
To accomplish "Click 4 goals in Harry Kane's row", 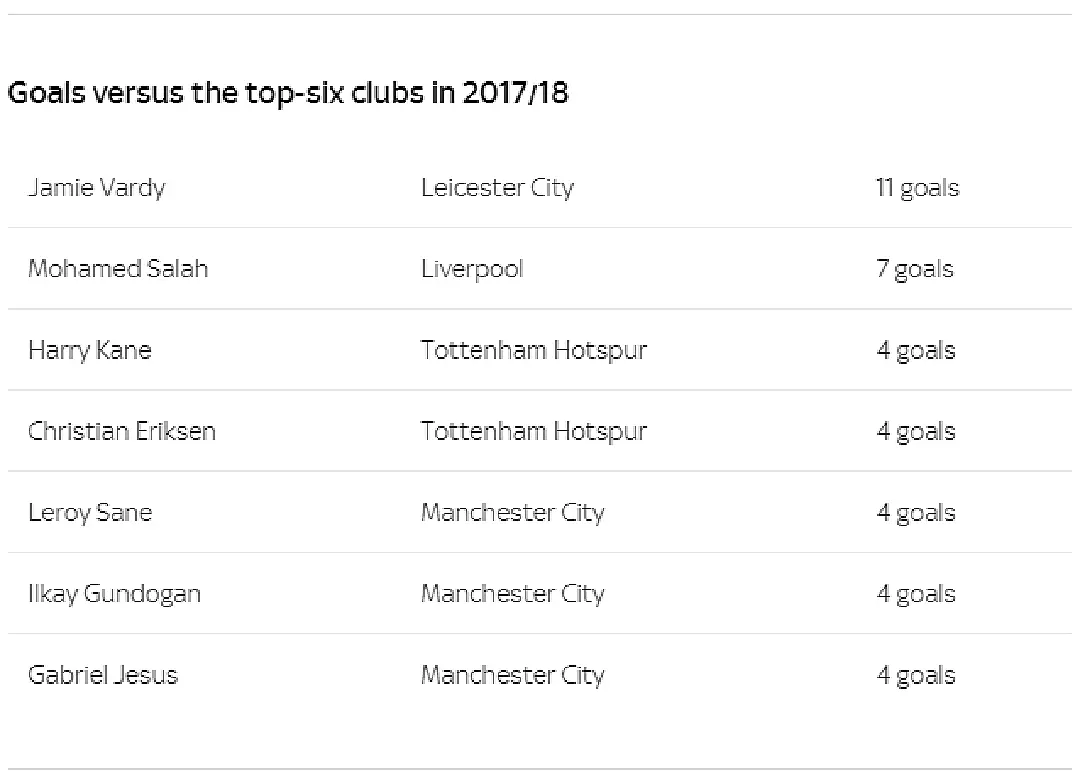I will pyautogui.click(x=915, y=351).
